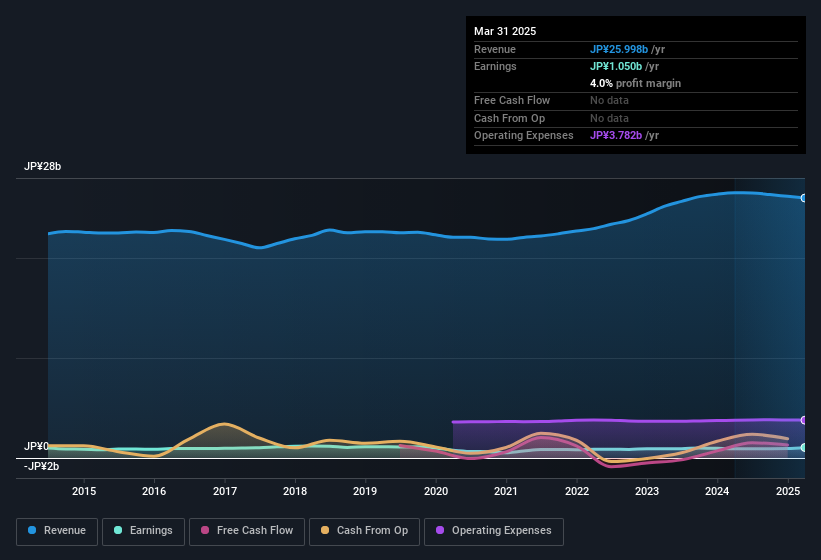The height and width of the screenshot is (560, 821).
Task: Click the 4.0% profit margin text
Action: tap(635, 83)
